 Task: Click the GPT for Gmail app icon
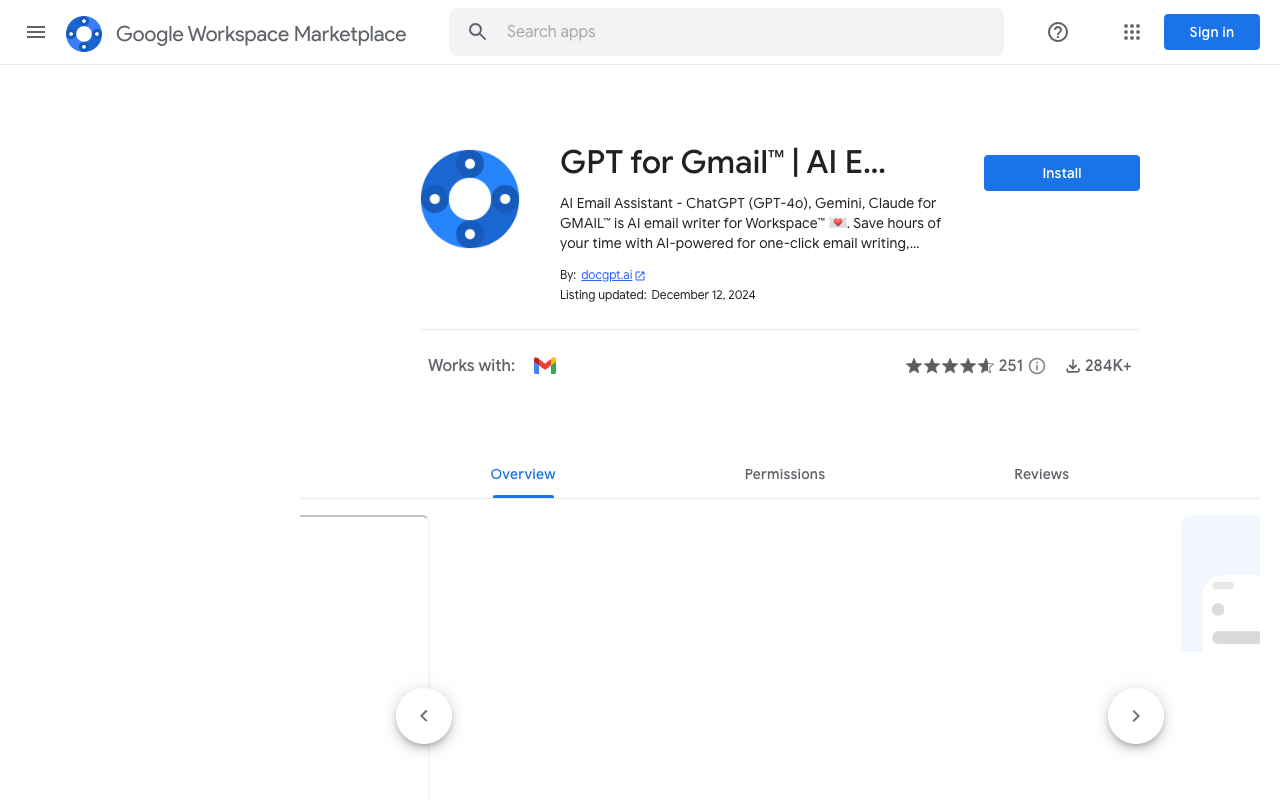pos(470,199)
